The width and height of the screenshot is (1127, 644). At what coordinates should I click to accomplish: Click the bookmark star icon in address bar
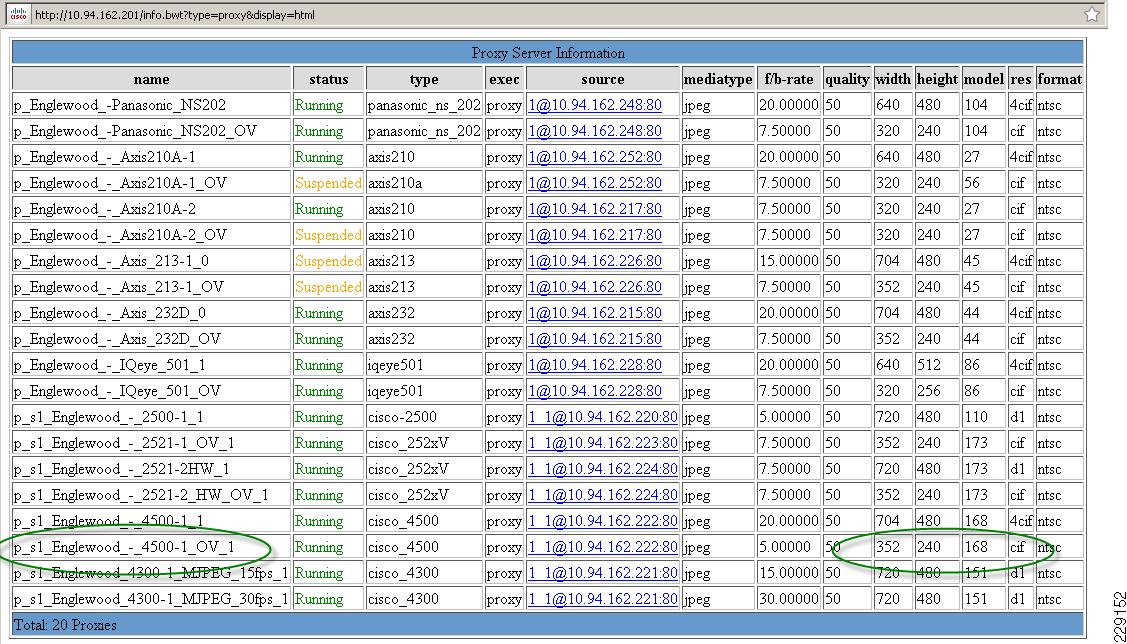coord(1091,14)
